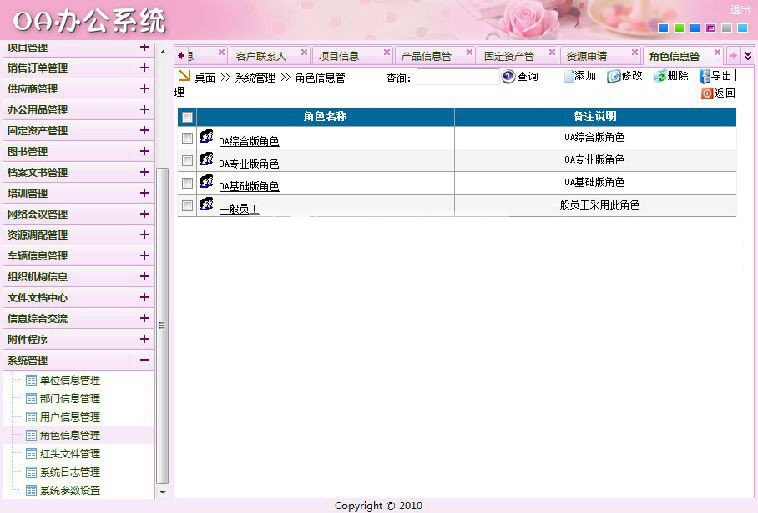Switch to the 项目信息 tab
Image resolution: width=758 pixels, height=513 pixels.
pyautogui.click(x=338, y=56)
